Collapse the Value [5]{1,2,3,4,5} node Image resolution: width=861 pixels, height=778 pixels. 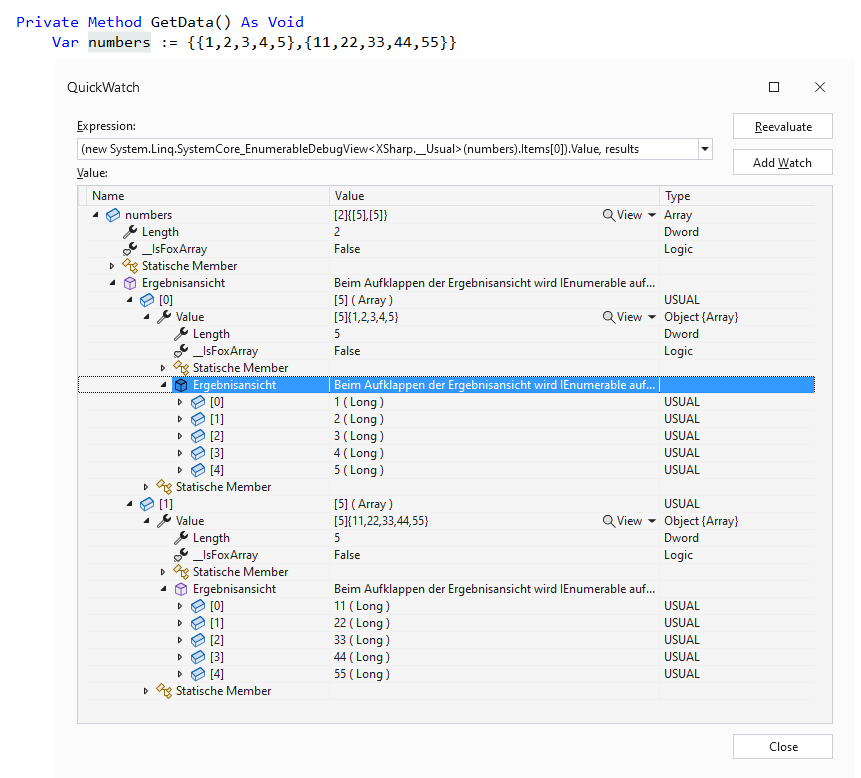147,317
